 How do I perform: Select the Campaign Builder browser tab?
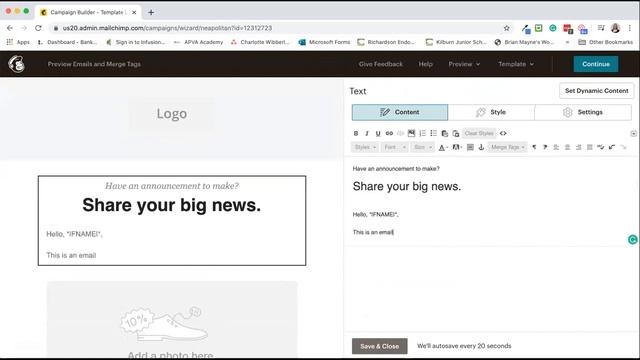tap(88, 12)
